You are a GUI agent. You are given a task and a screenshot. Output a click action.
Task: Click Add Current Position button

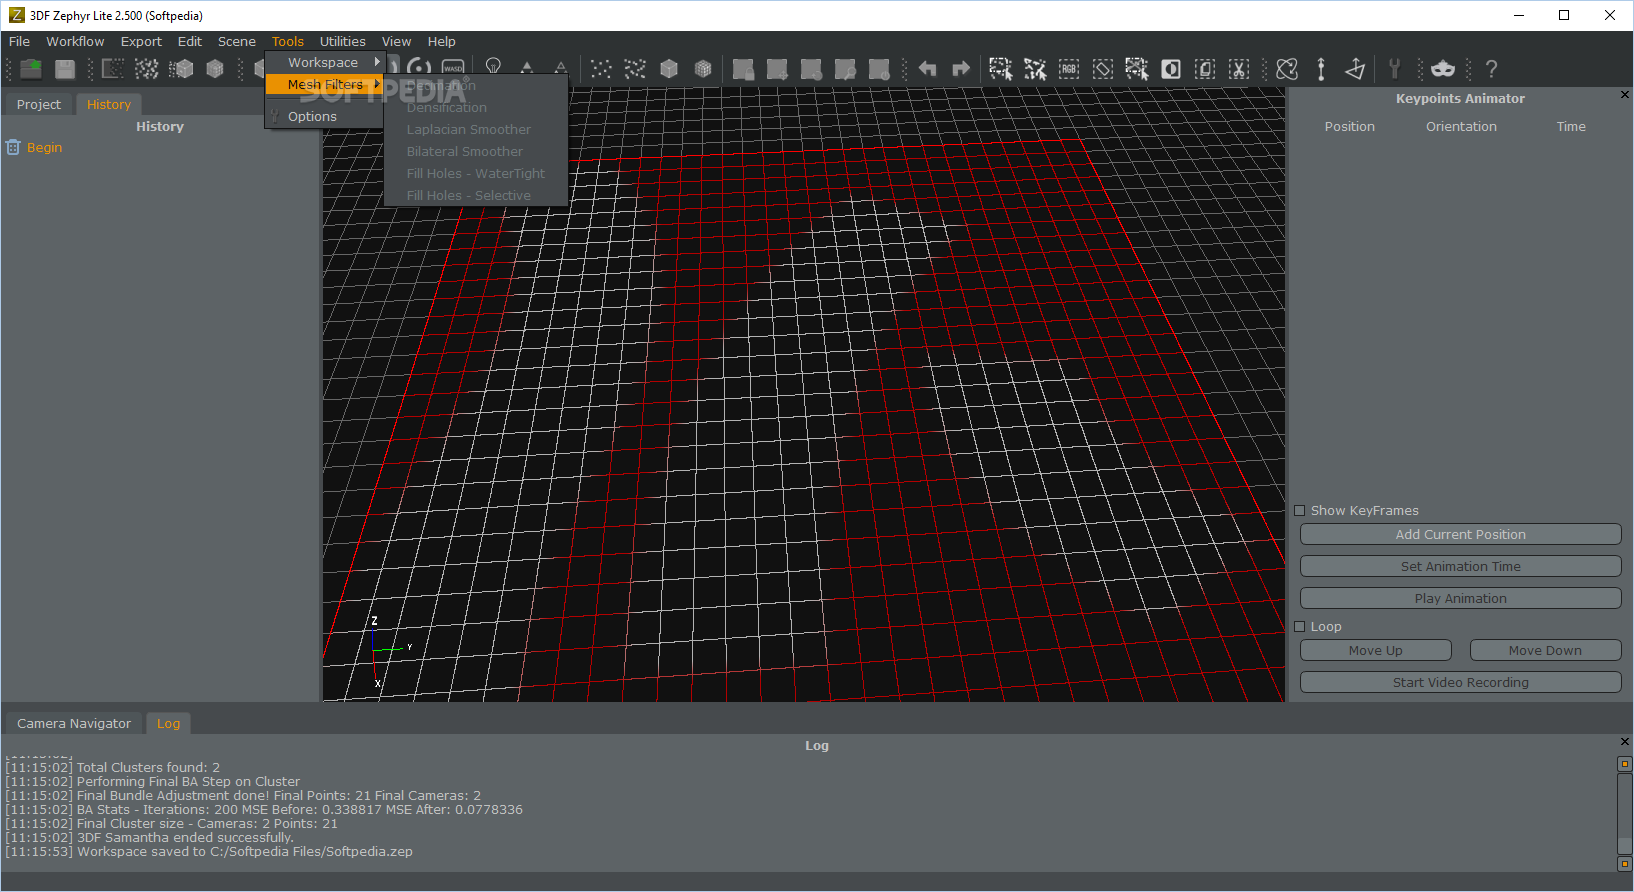[1460, 535]
